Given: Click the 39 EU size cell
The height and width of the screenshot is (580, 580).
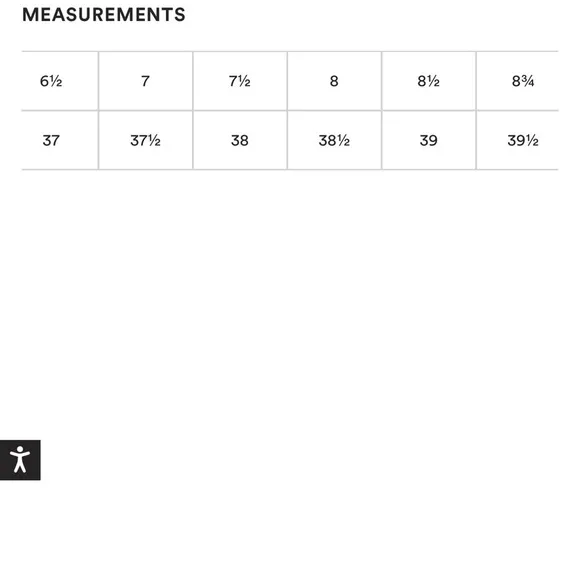Looking at the screenshot, I should click(x=428, y=141).
